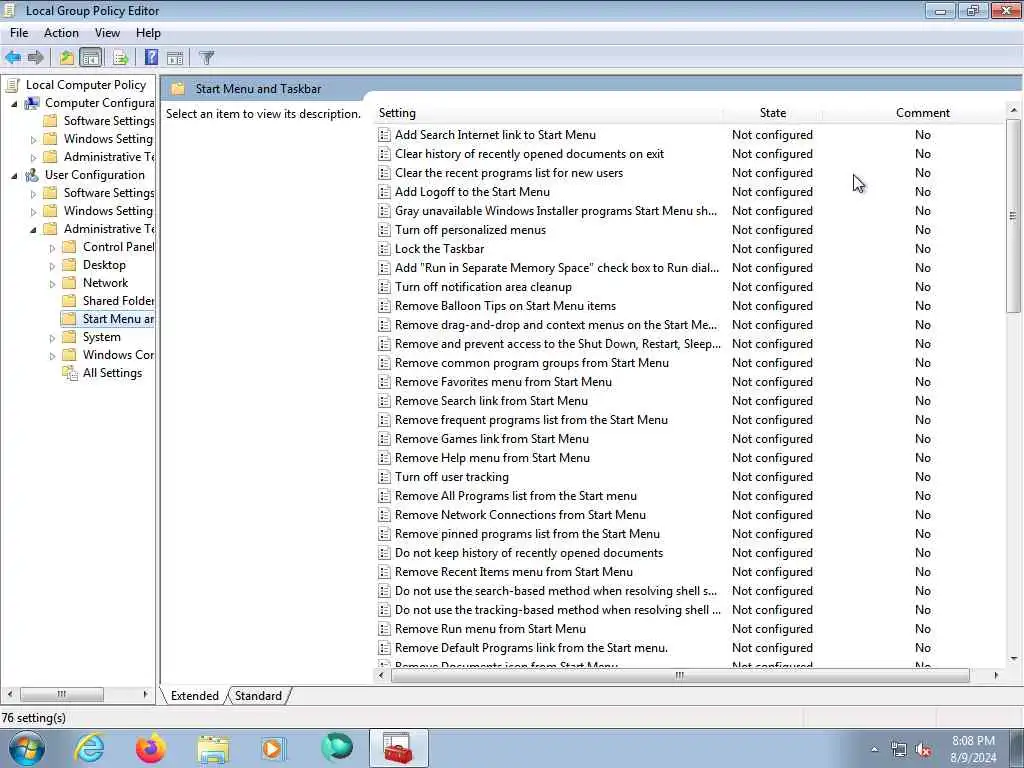Select 'Remove Balloon Tips on Start Menu items'
1024x768 pixels.
click(x=505, y=306)
